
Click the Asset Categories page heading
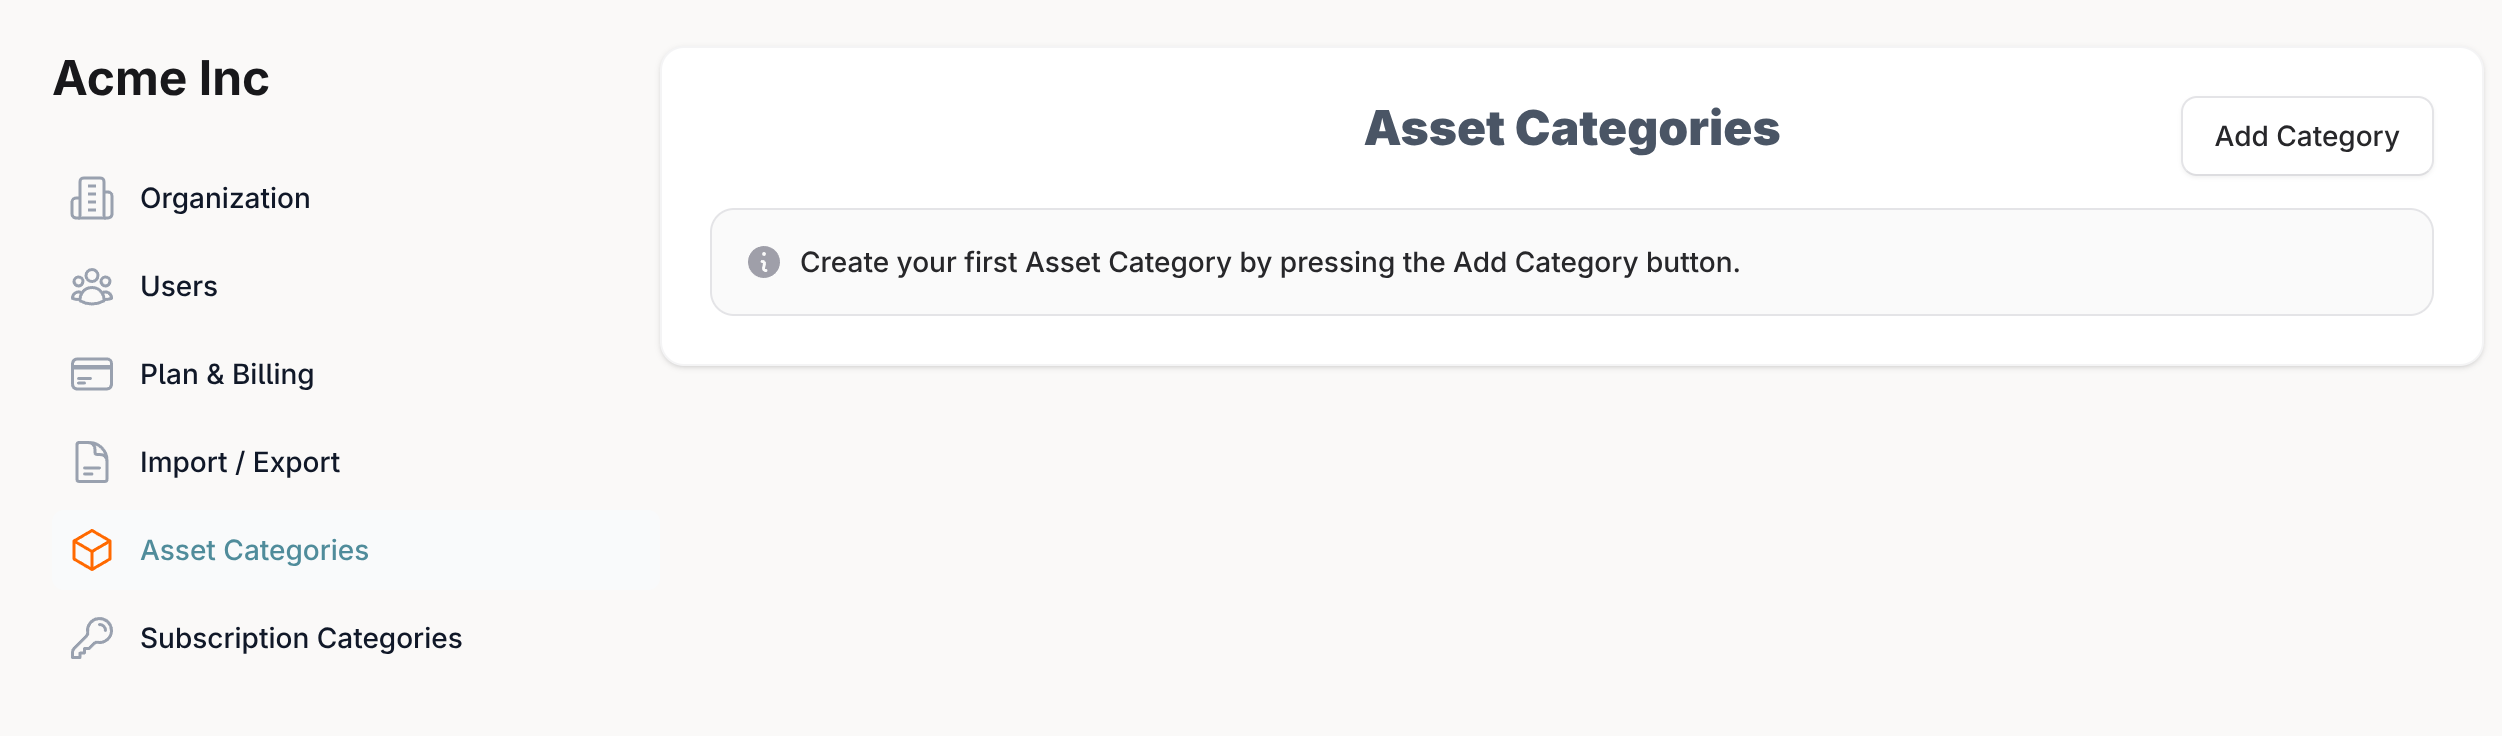coord(1572,128)
